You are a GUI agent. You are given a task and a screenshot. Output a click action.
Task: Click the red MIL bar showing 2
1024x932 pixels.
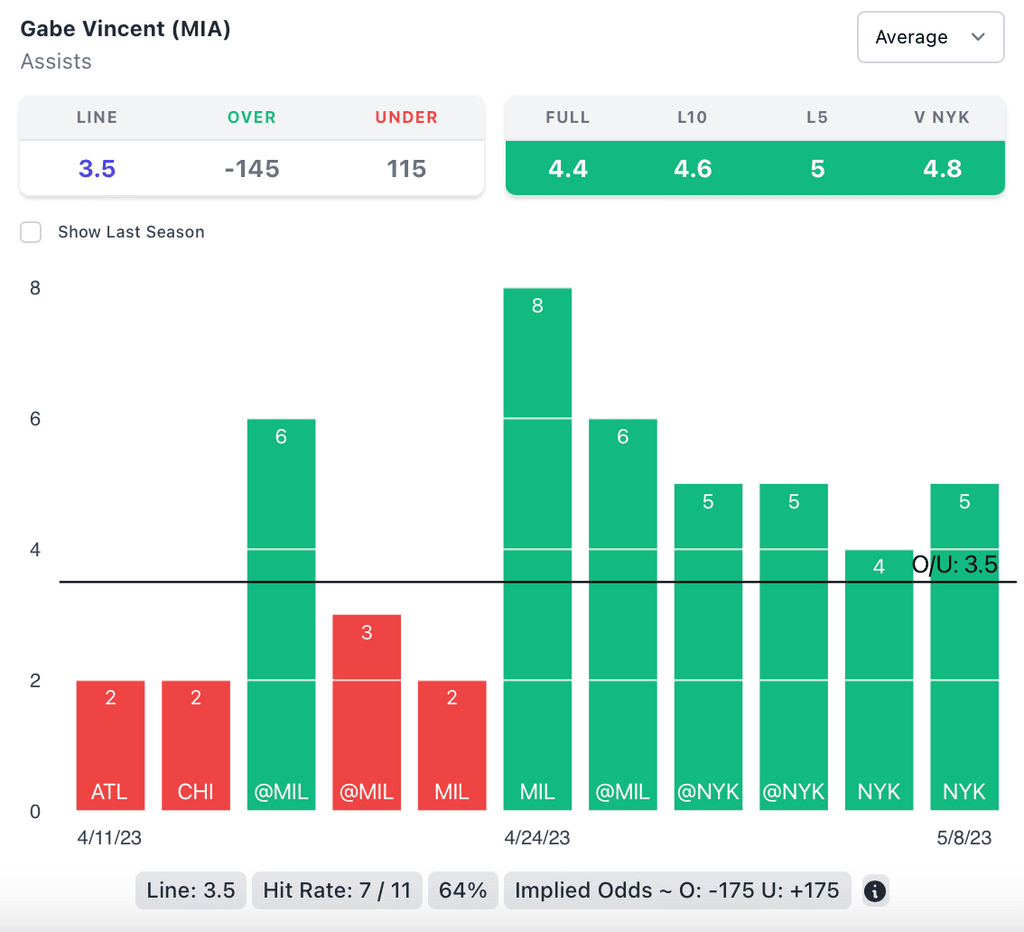(452, 745)
